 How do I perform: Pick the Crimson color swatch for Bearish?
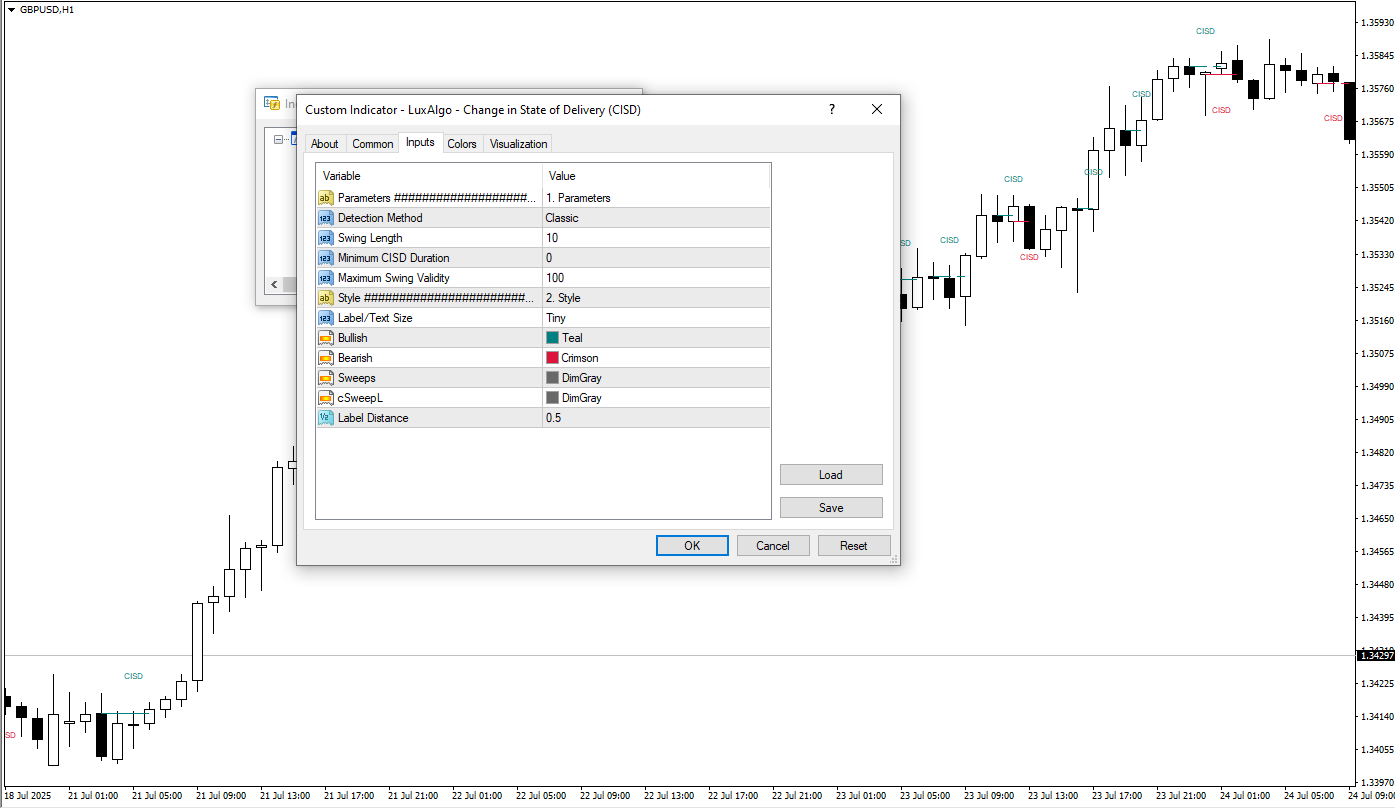[552, 358]
